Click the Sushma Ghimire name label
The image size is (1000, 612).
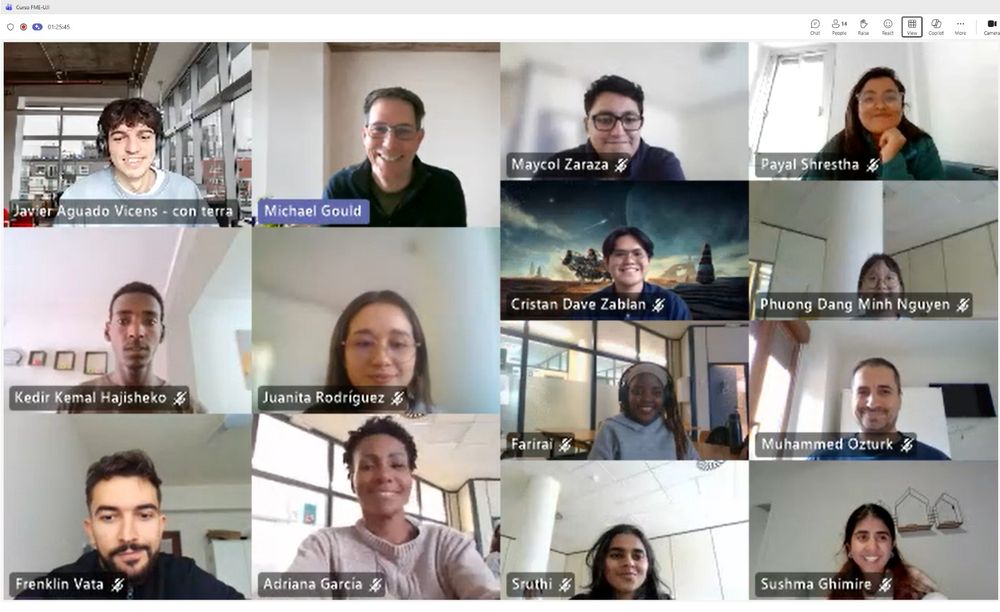816,584
